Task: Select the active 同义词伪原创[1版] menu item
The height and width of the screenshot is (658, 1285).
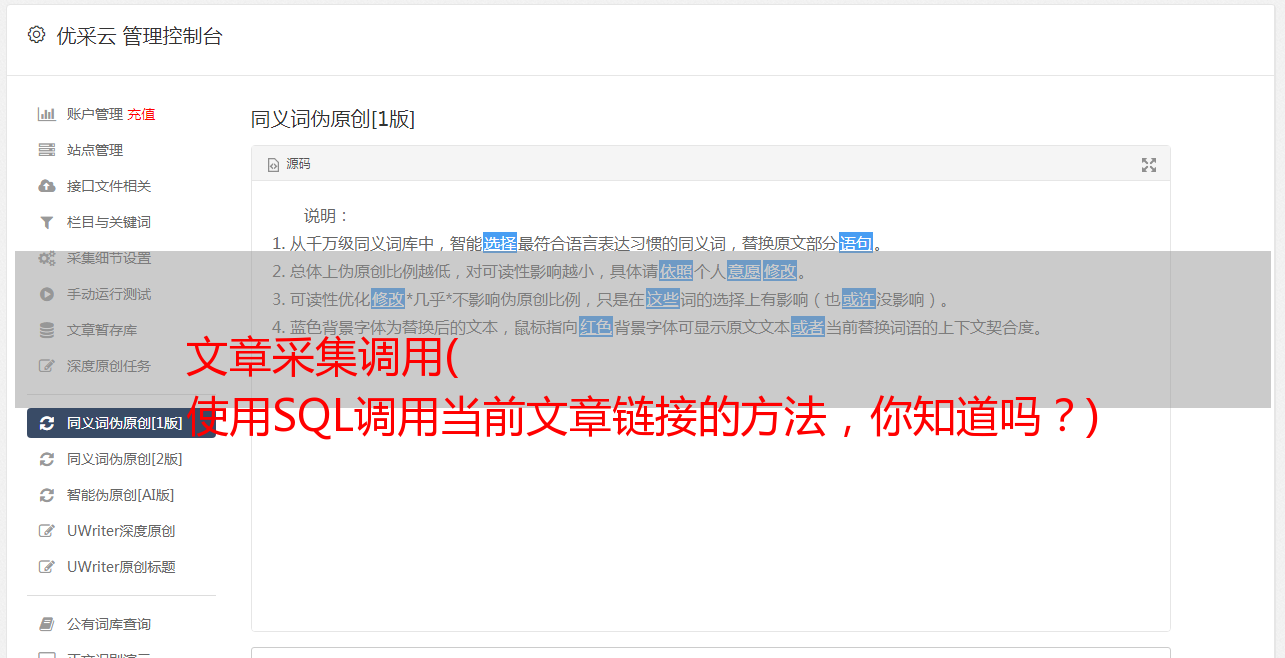Action: click(121, 423)
